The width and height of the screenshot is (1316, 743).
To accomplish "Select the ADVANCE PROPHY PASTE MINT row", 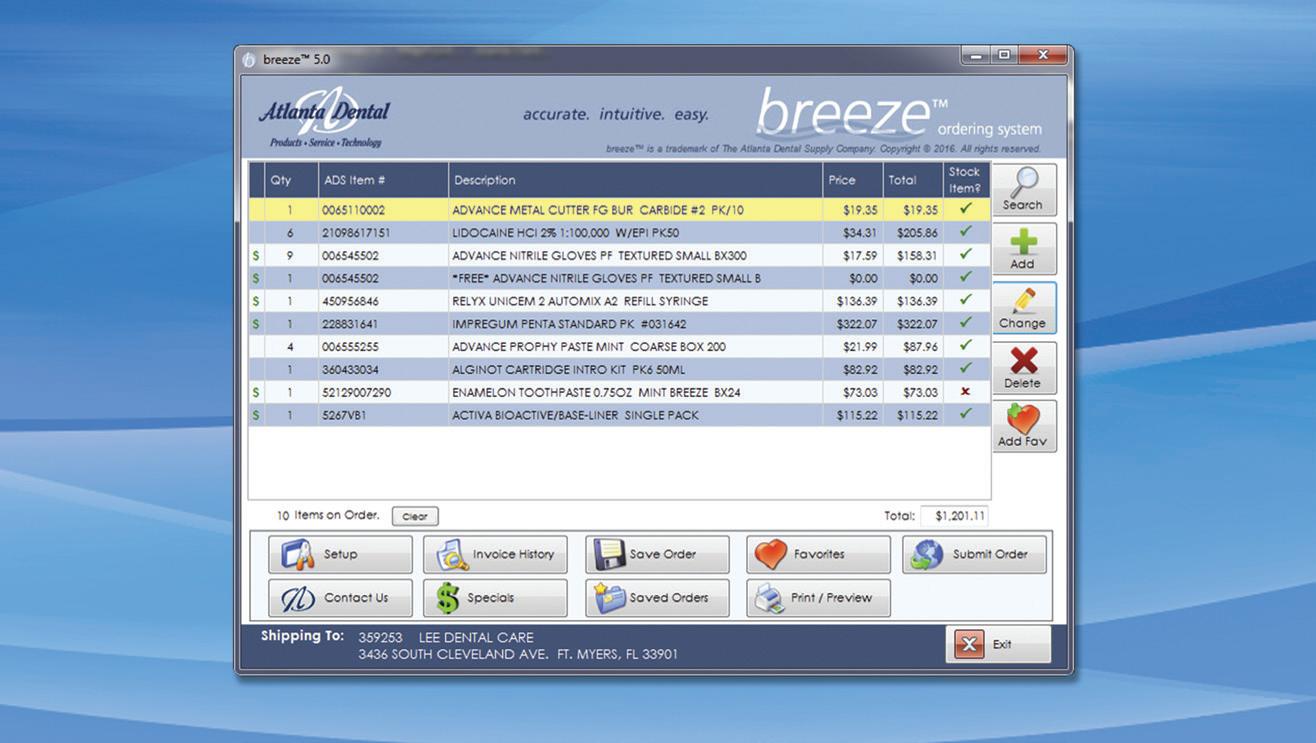I will [619, 347].
